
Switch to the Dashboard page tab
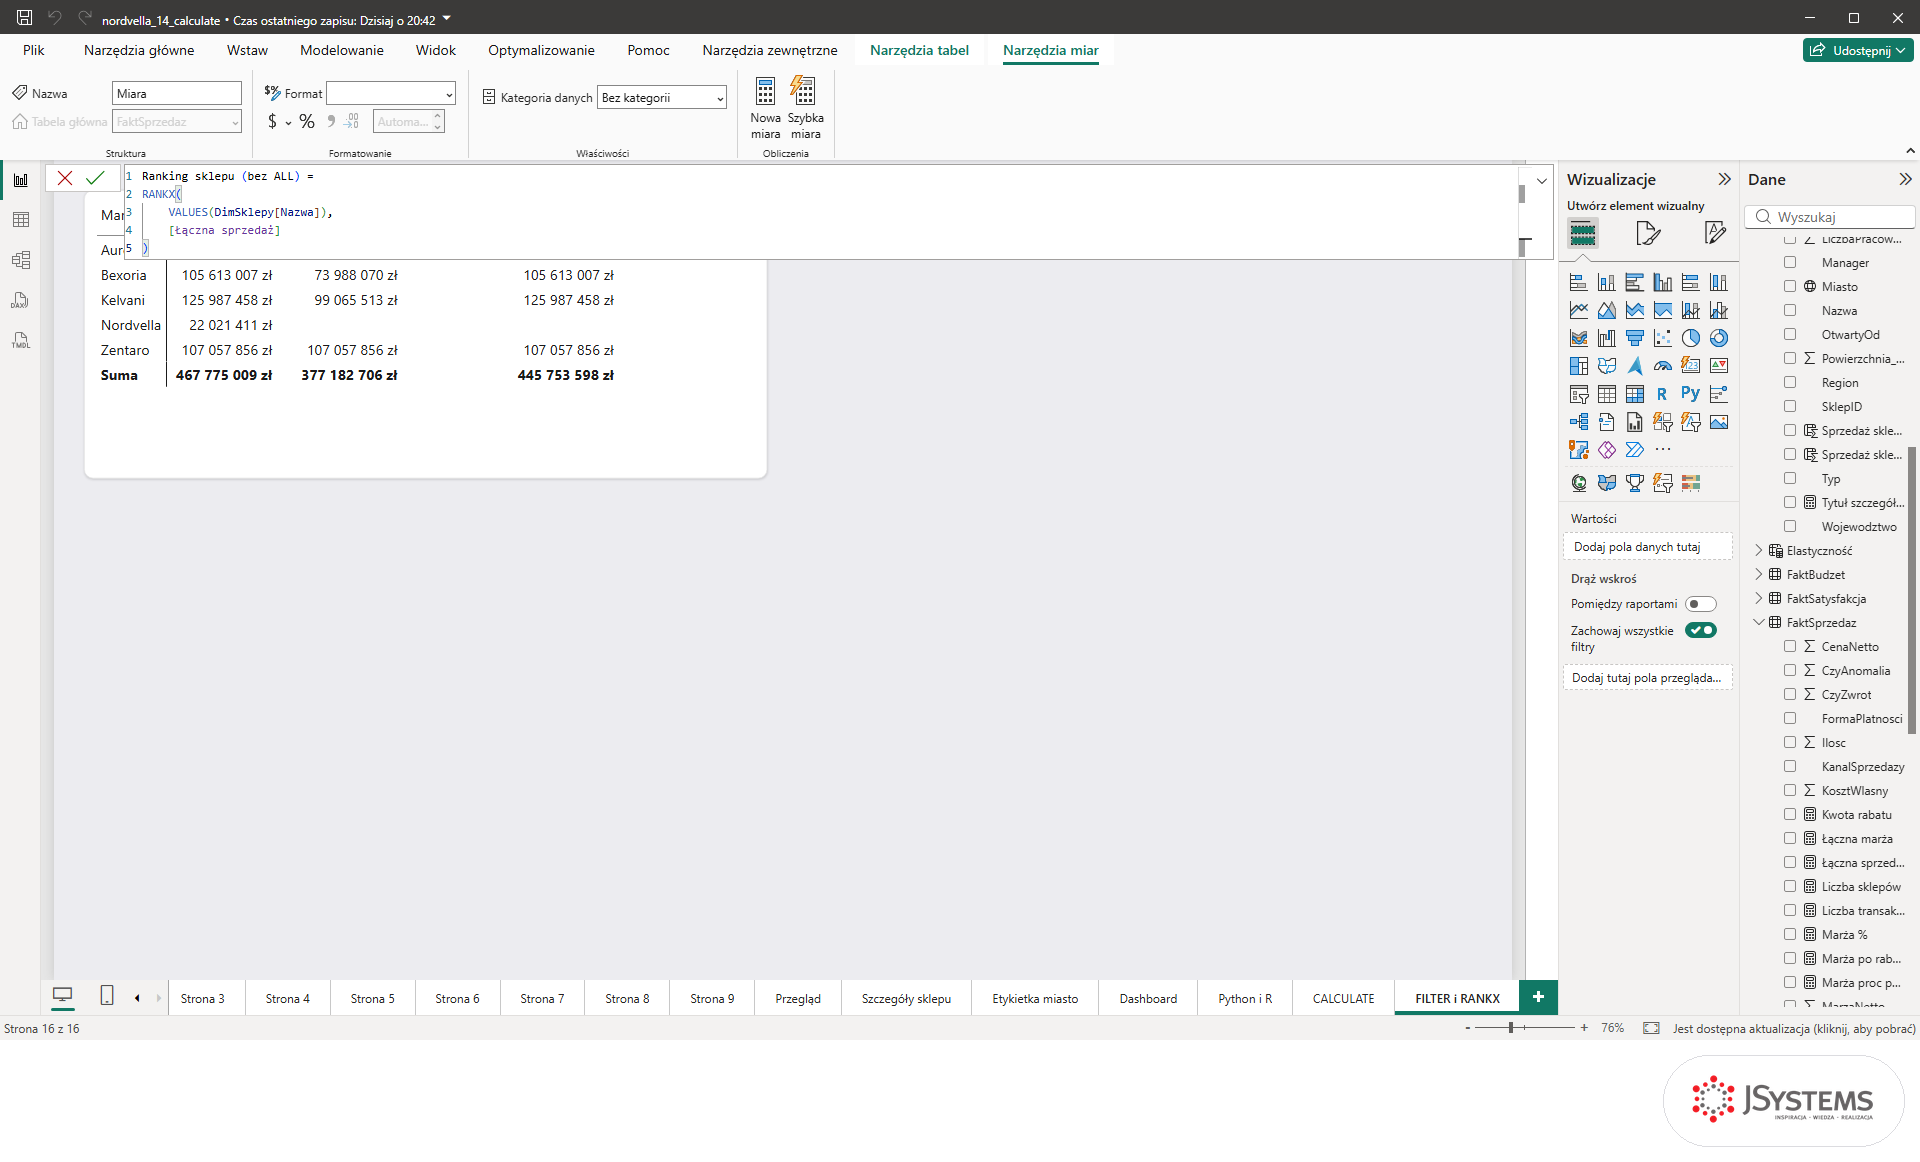1148,998
